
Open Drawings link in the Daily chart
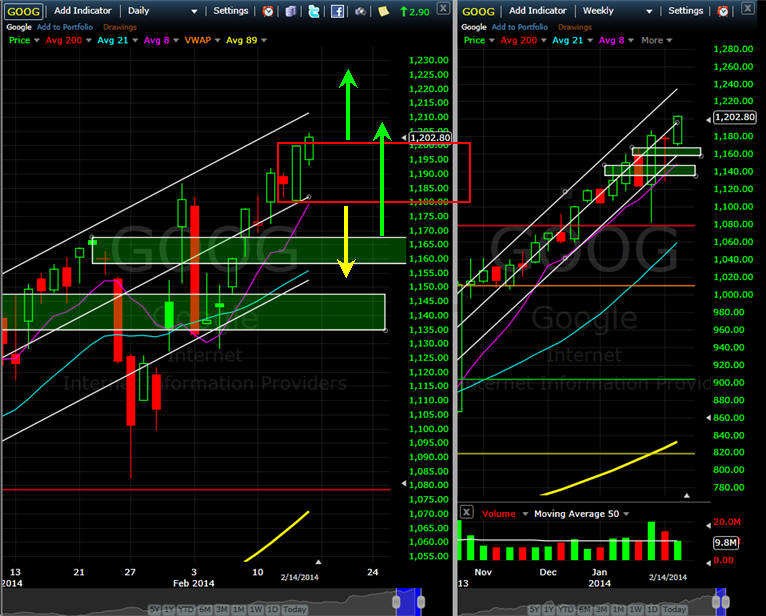coord(120,27)
